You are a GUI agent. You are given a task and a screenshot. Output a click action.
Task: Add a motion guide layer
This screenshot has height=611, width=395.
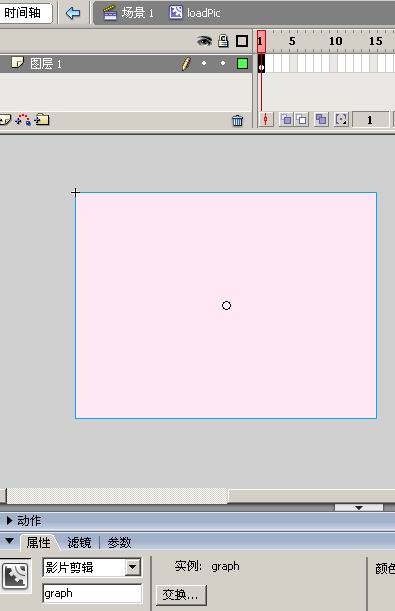click(23, 120)
